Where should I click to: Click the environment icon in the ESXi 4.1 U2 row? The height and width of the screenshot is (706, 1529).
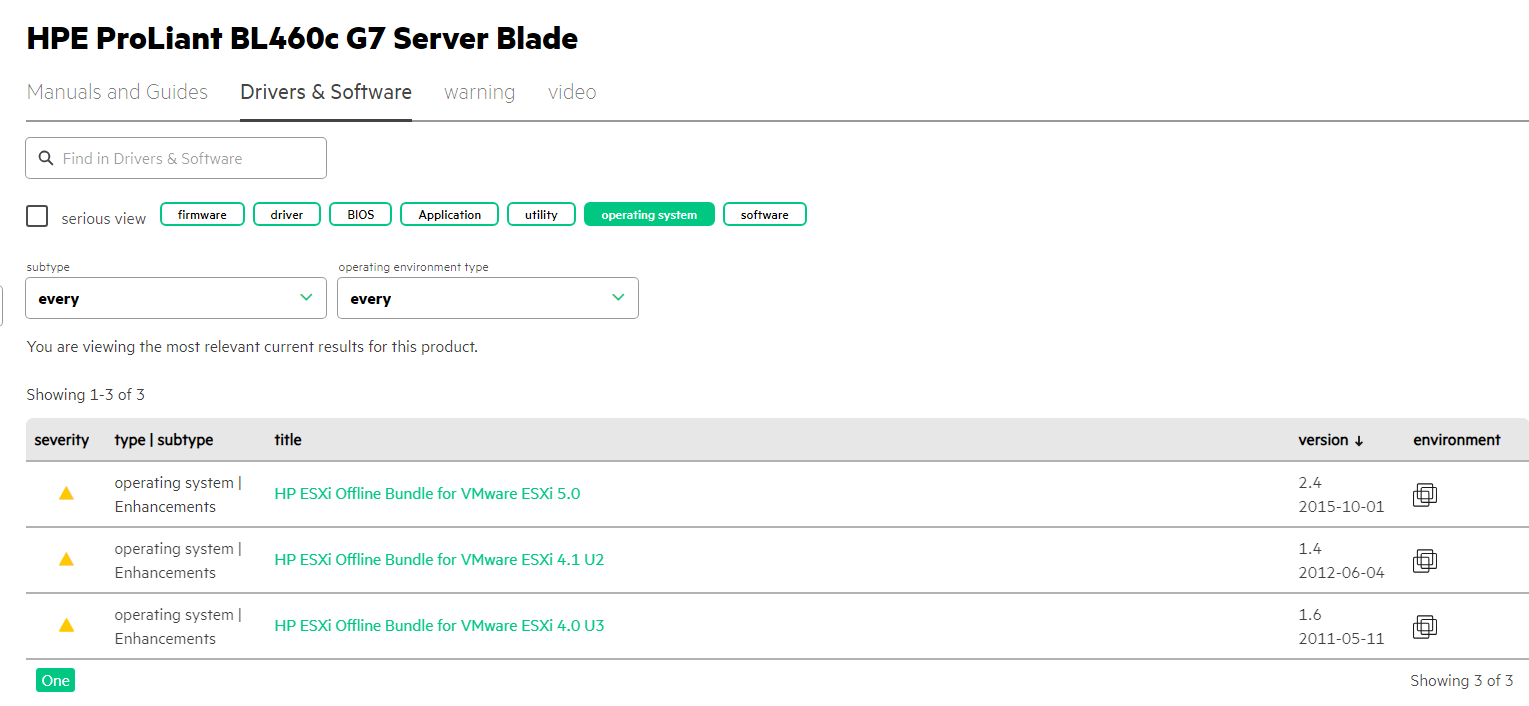coord(1425,560)
